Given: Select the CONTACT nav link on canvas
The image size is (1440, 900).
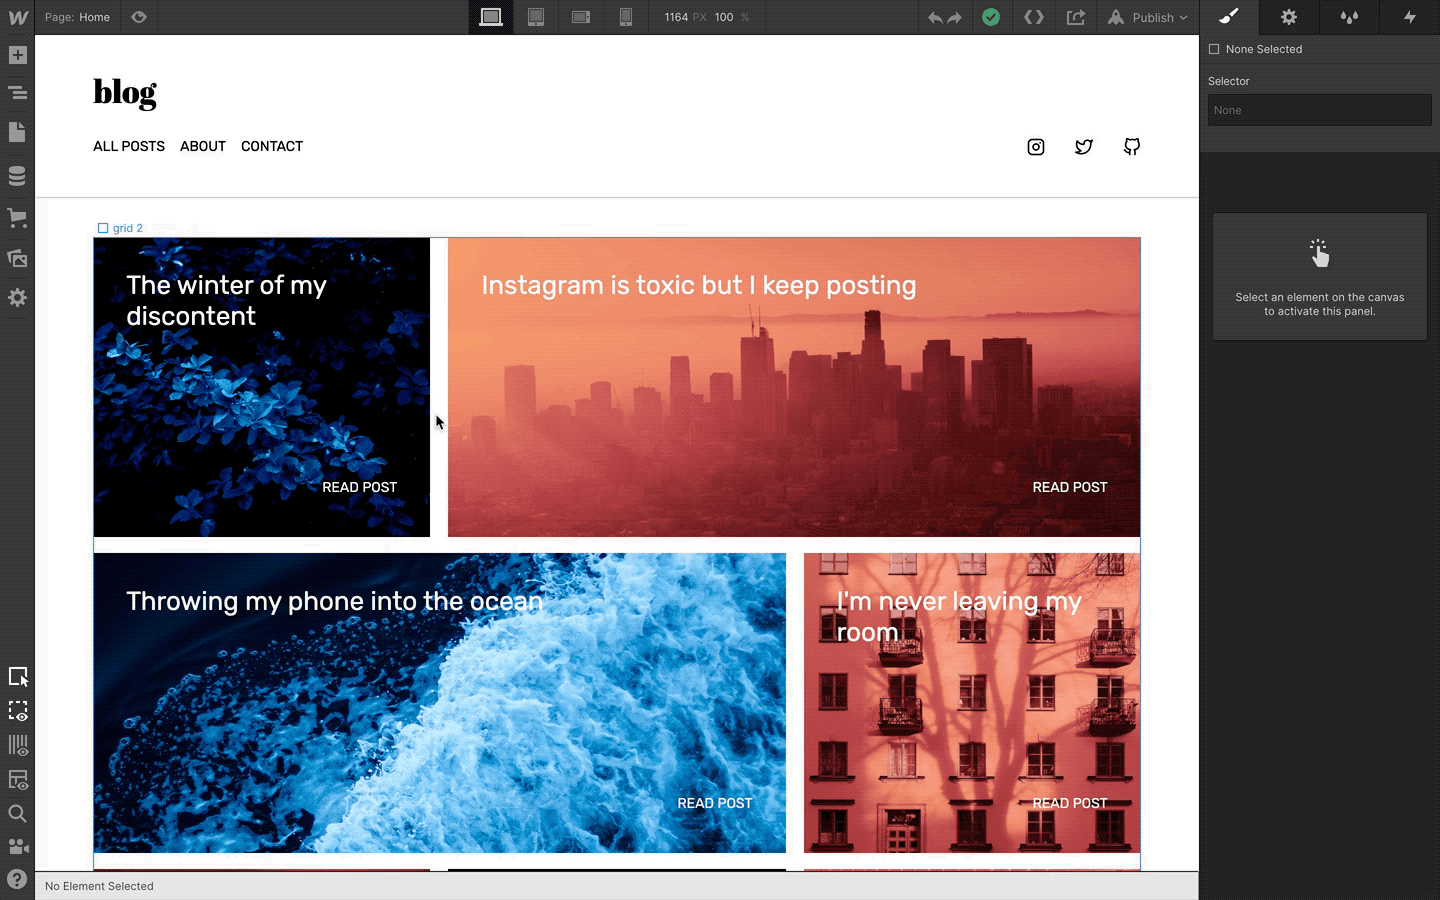Looking at the screenshot, I should click(x=271, y=146).
